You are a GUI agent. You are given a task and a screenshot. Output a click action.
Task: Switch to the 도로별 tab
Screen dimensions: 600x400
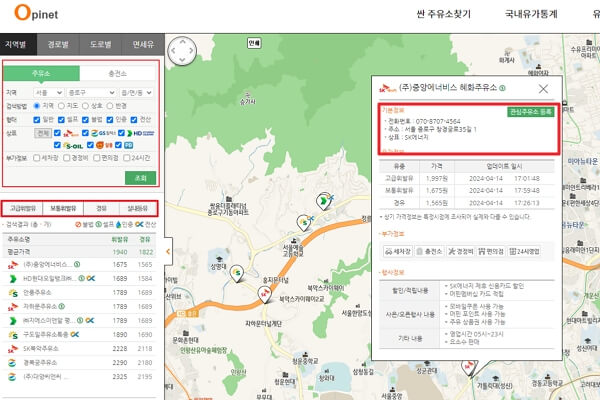[101, 44]
